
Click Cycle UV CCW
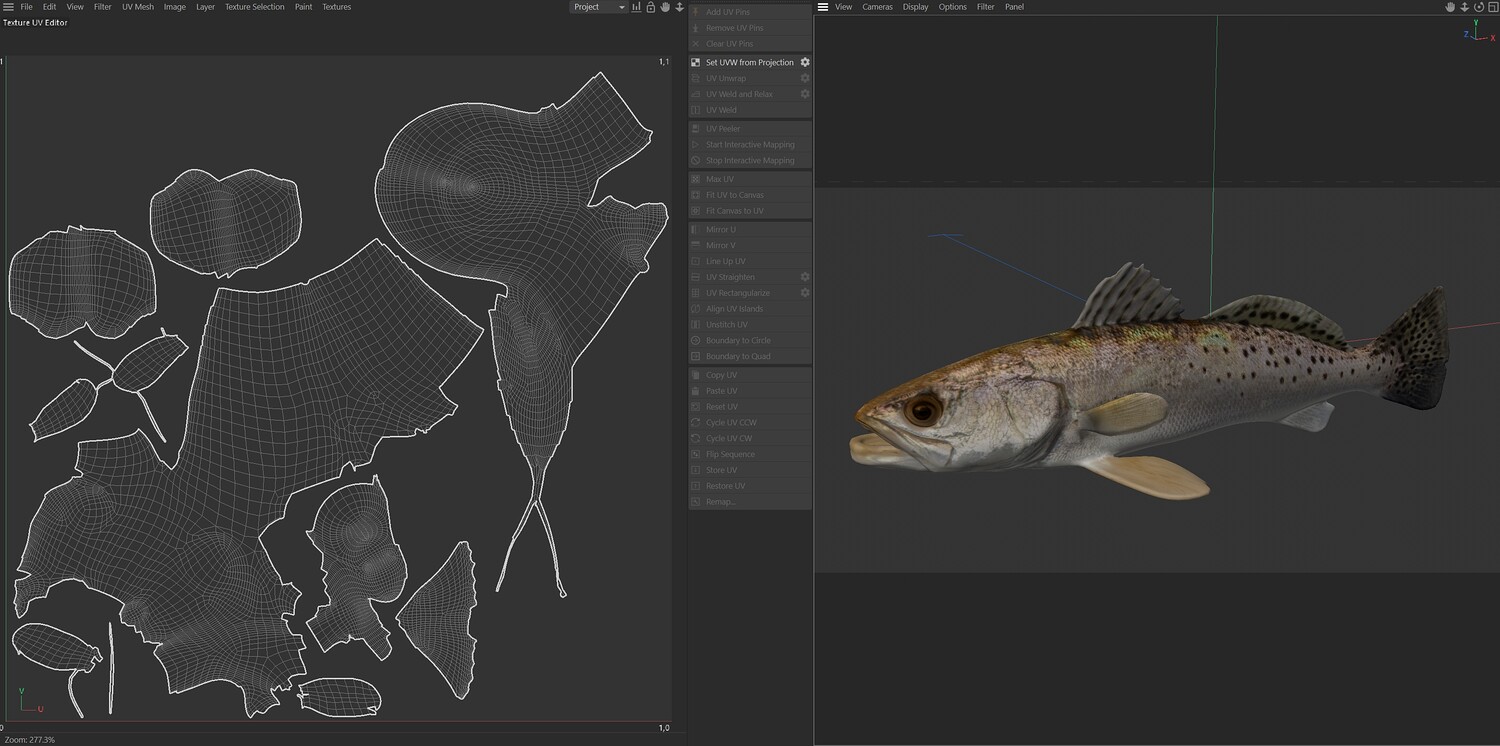pyautogui.click(x=750, y=423)
